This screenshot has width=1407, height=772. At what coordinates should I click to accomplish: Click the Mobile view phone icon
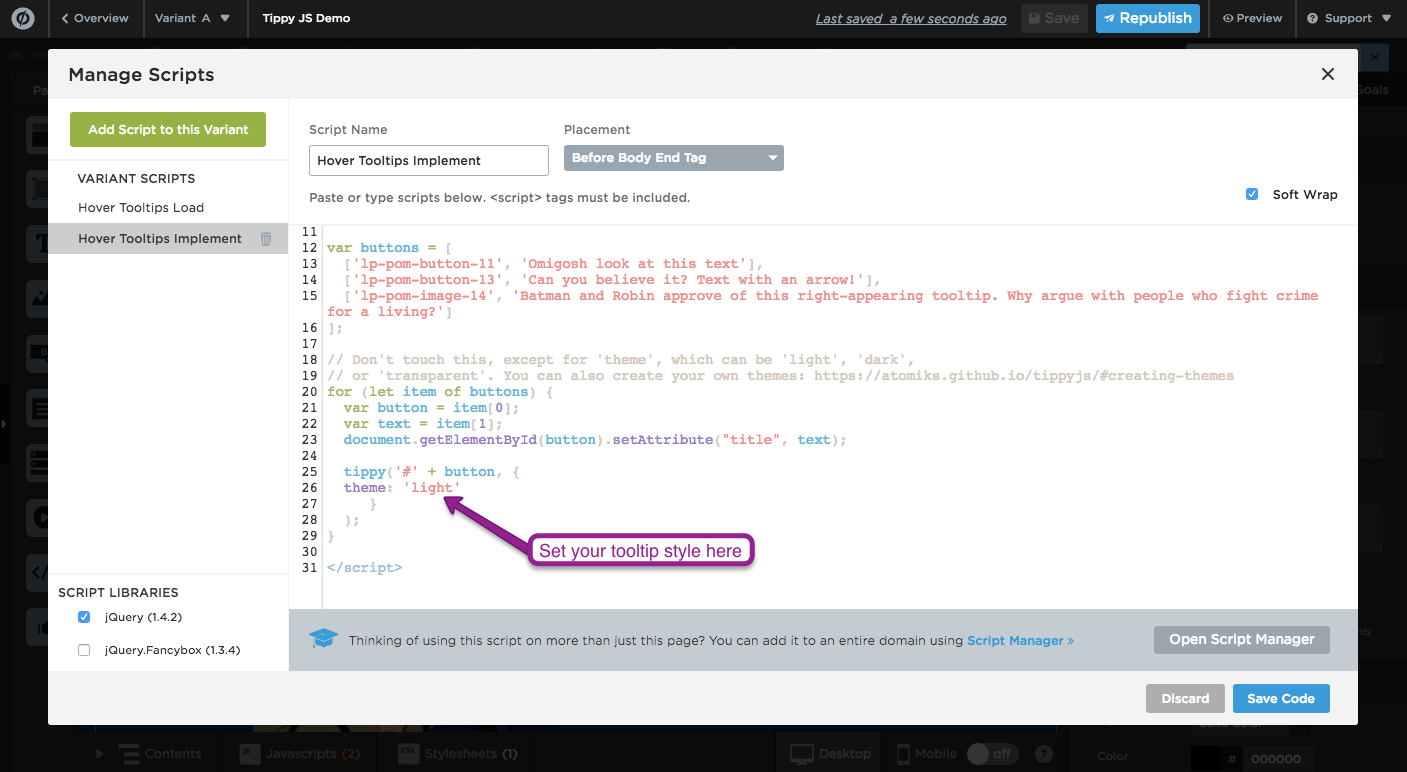tap(903, 754)
